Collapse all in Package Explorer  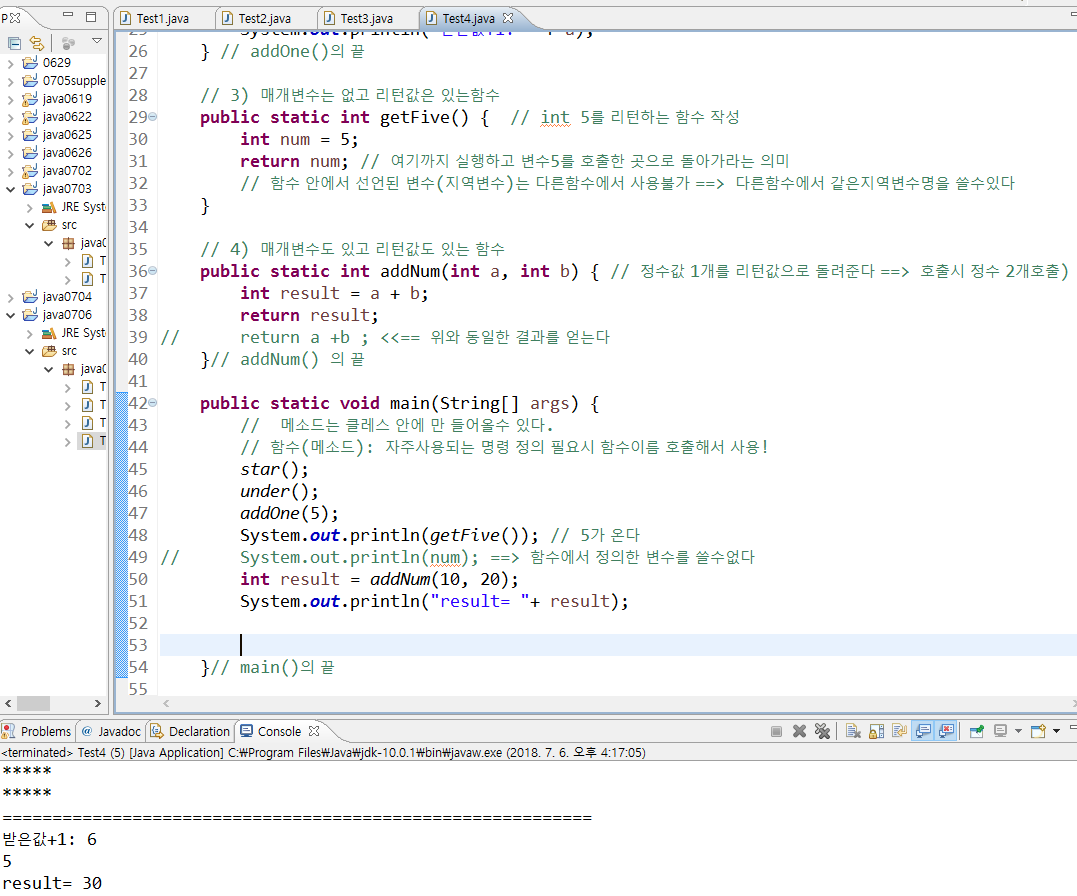click(14, 44)
